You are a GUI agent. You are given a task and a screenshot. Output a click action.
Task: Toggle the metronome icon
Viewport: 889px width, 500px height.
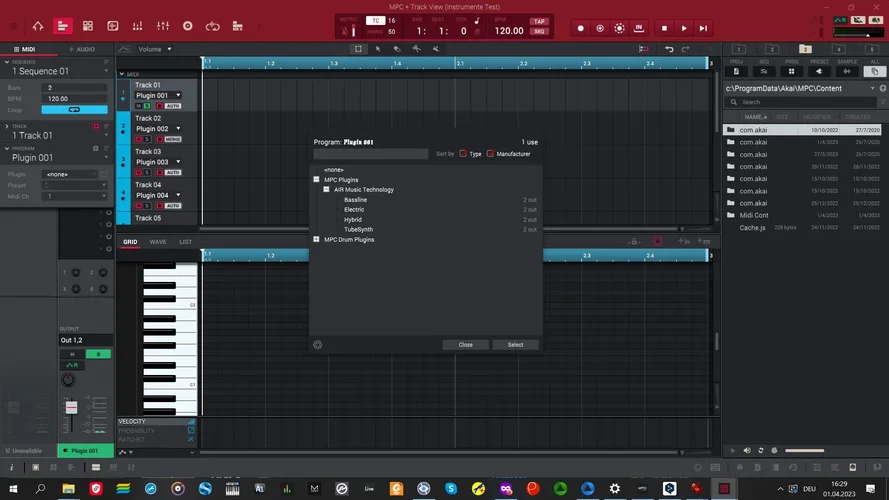345,31
